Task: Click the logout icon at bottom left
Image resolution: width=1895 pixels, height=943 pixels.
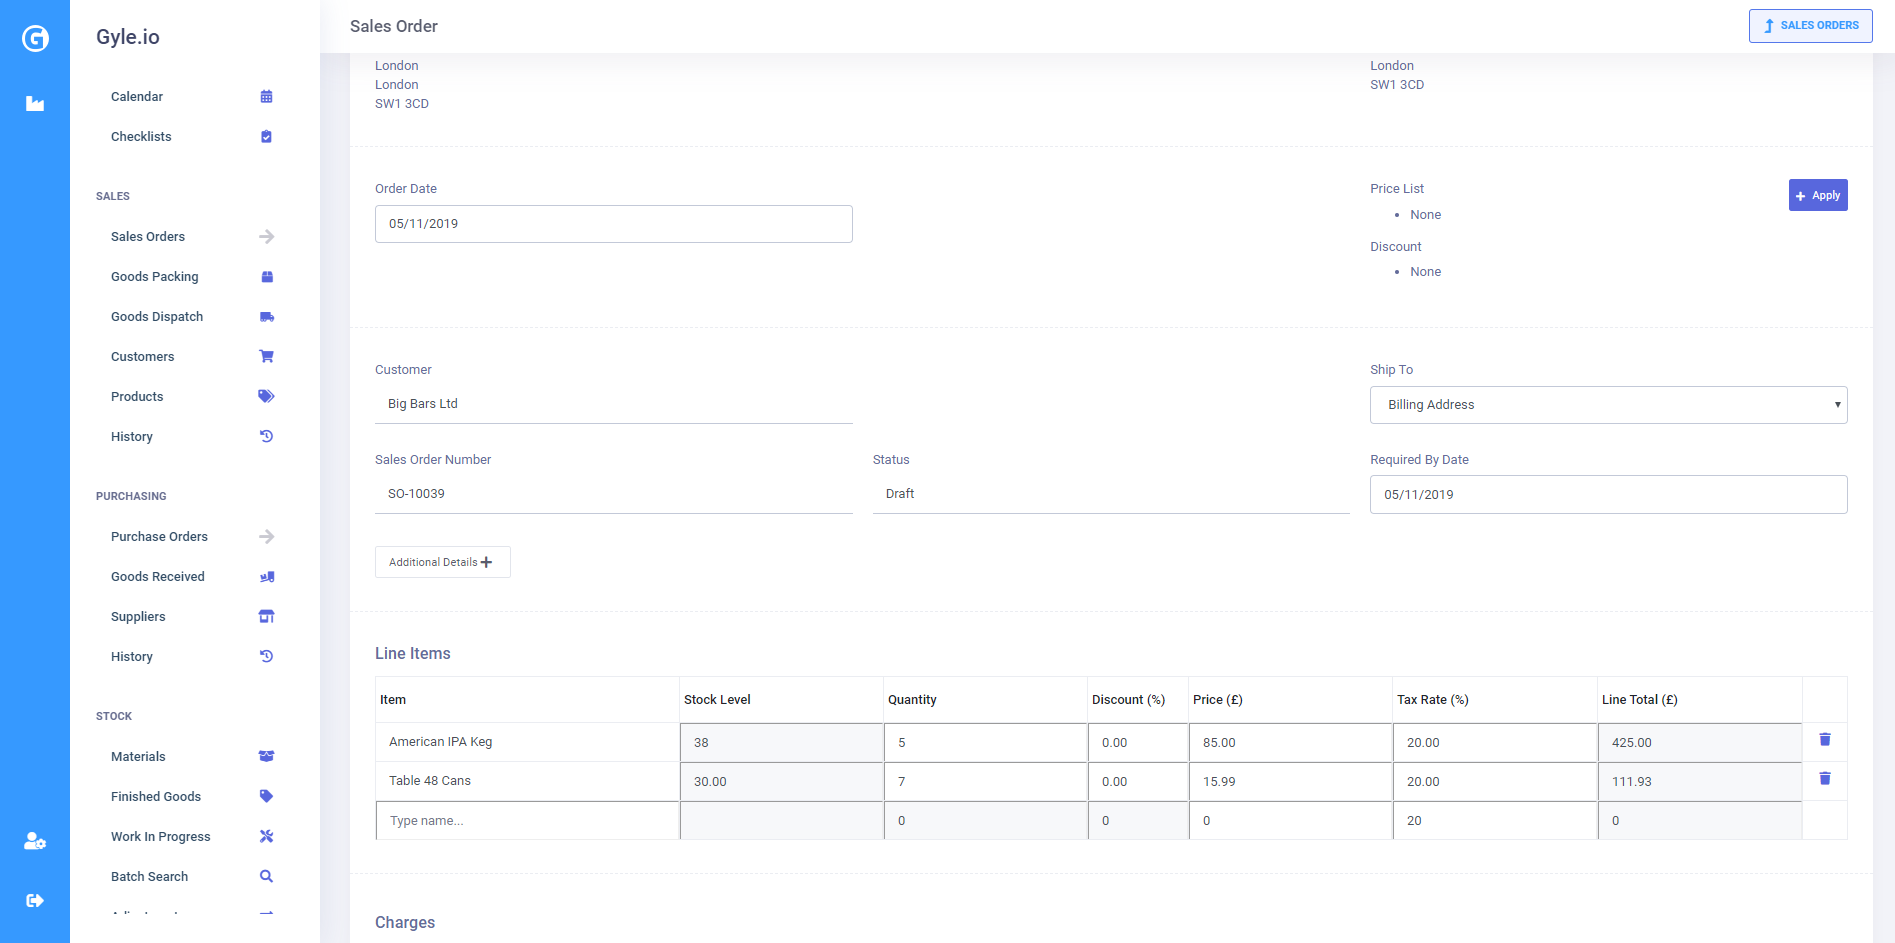Action: [35, 900]
